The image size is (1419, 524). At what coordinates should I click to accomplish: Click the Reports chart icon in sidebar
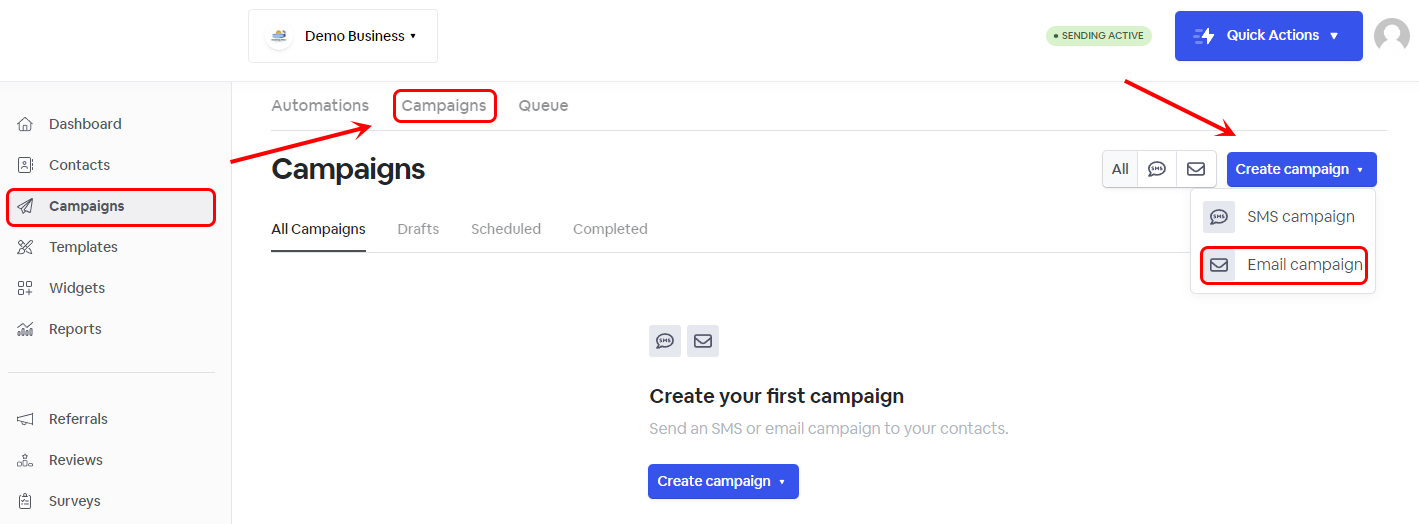26,329
